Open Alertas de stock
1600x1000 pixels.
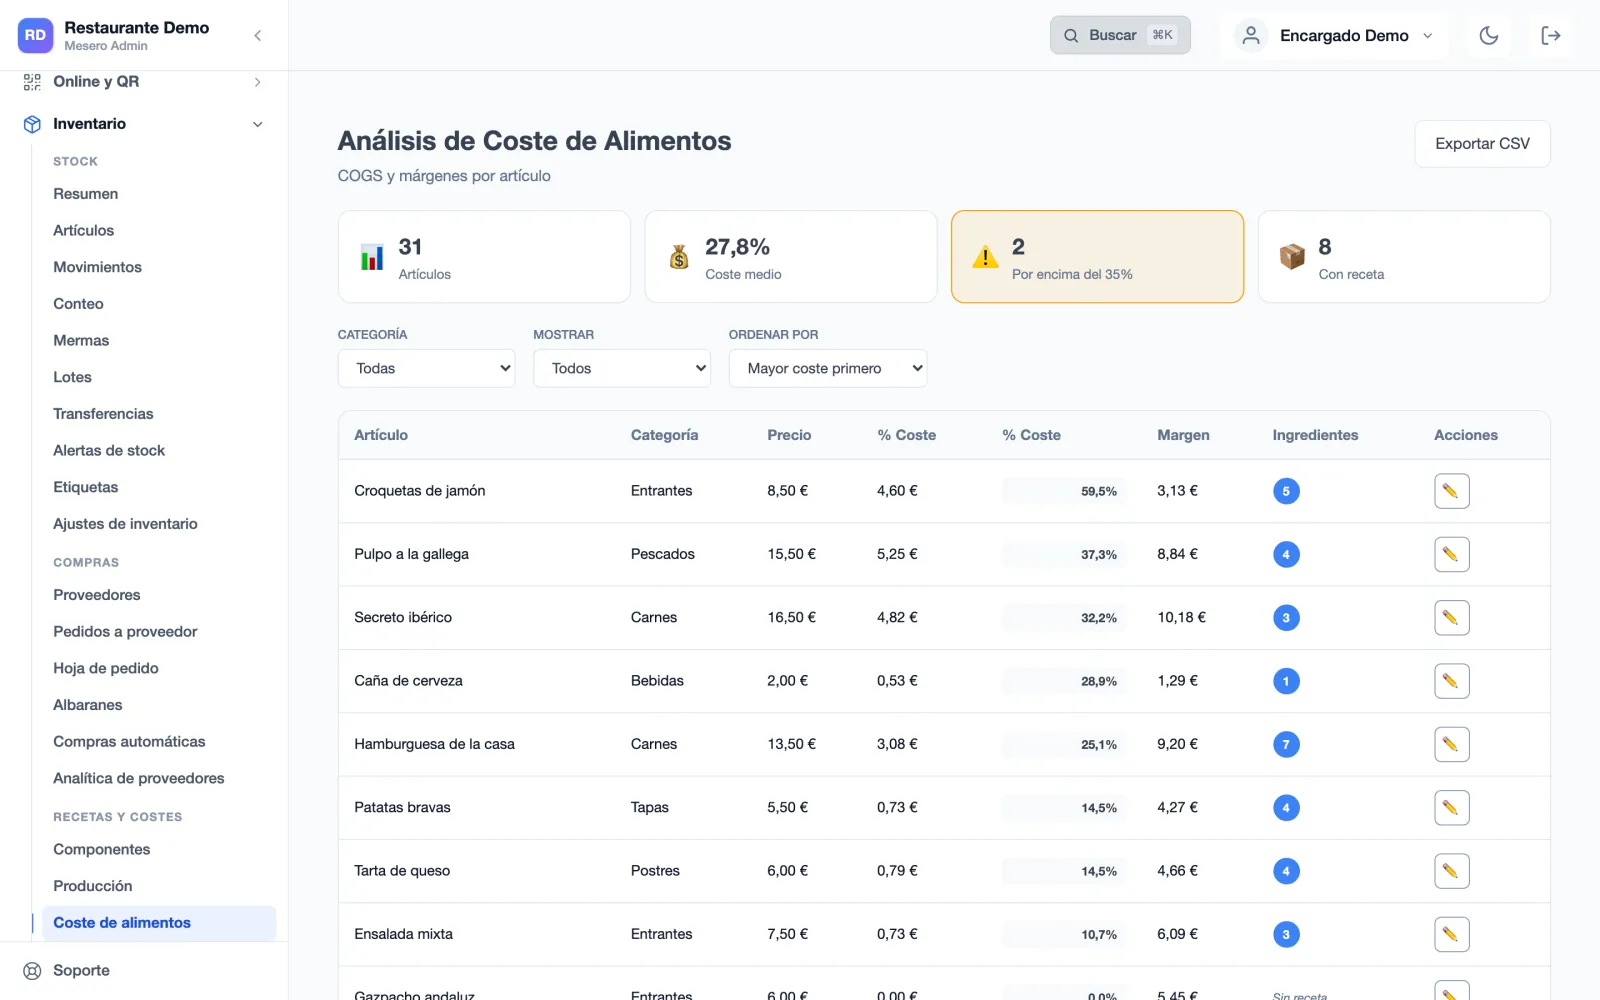[109, 450]
